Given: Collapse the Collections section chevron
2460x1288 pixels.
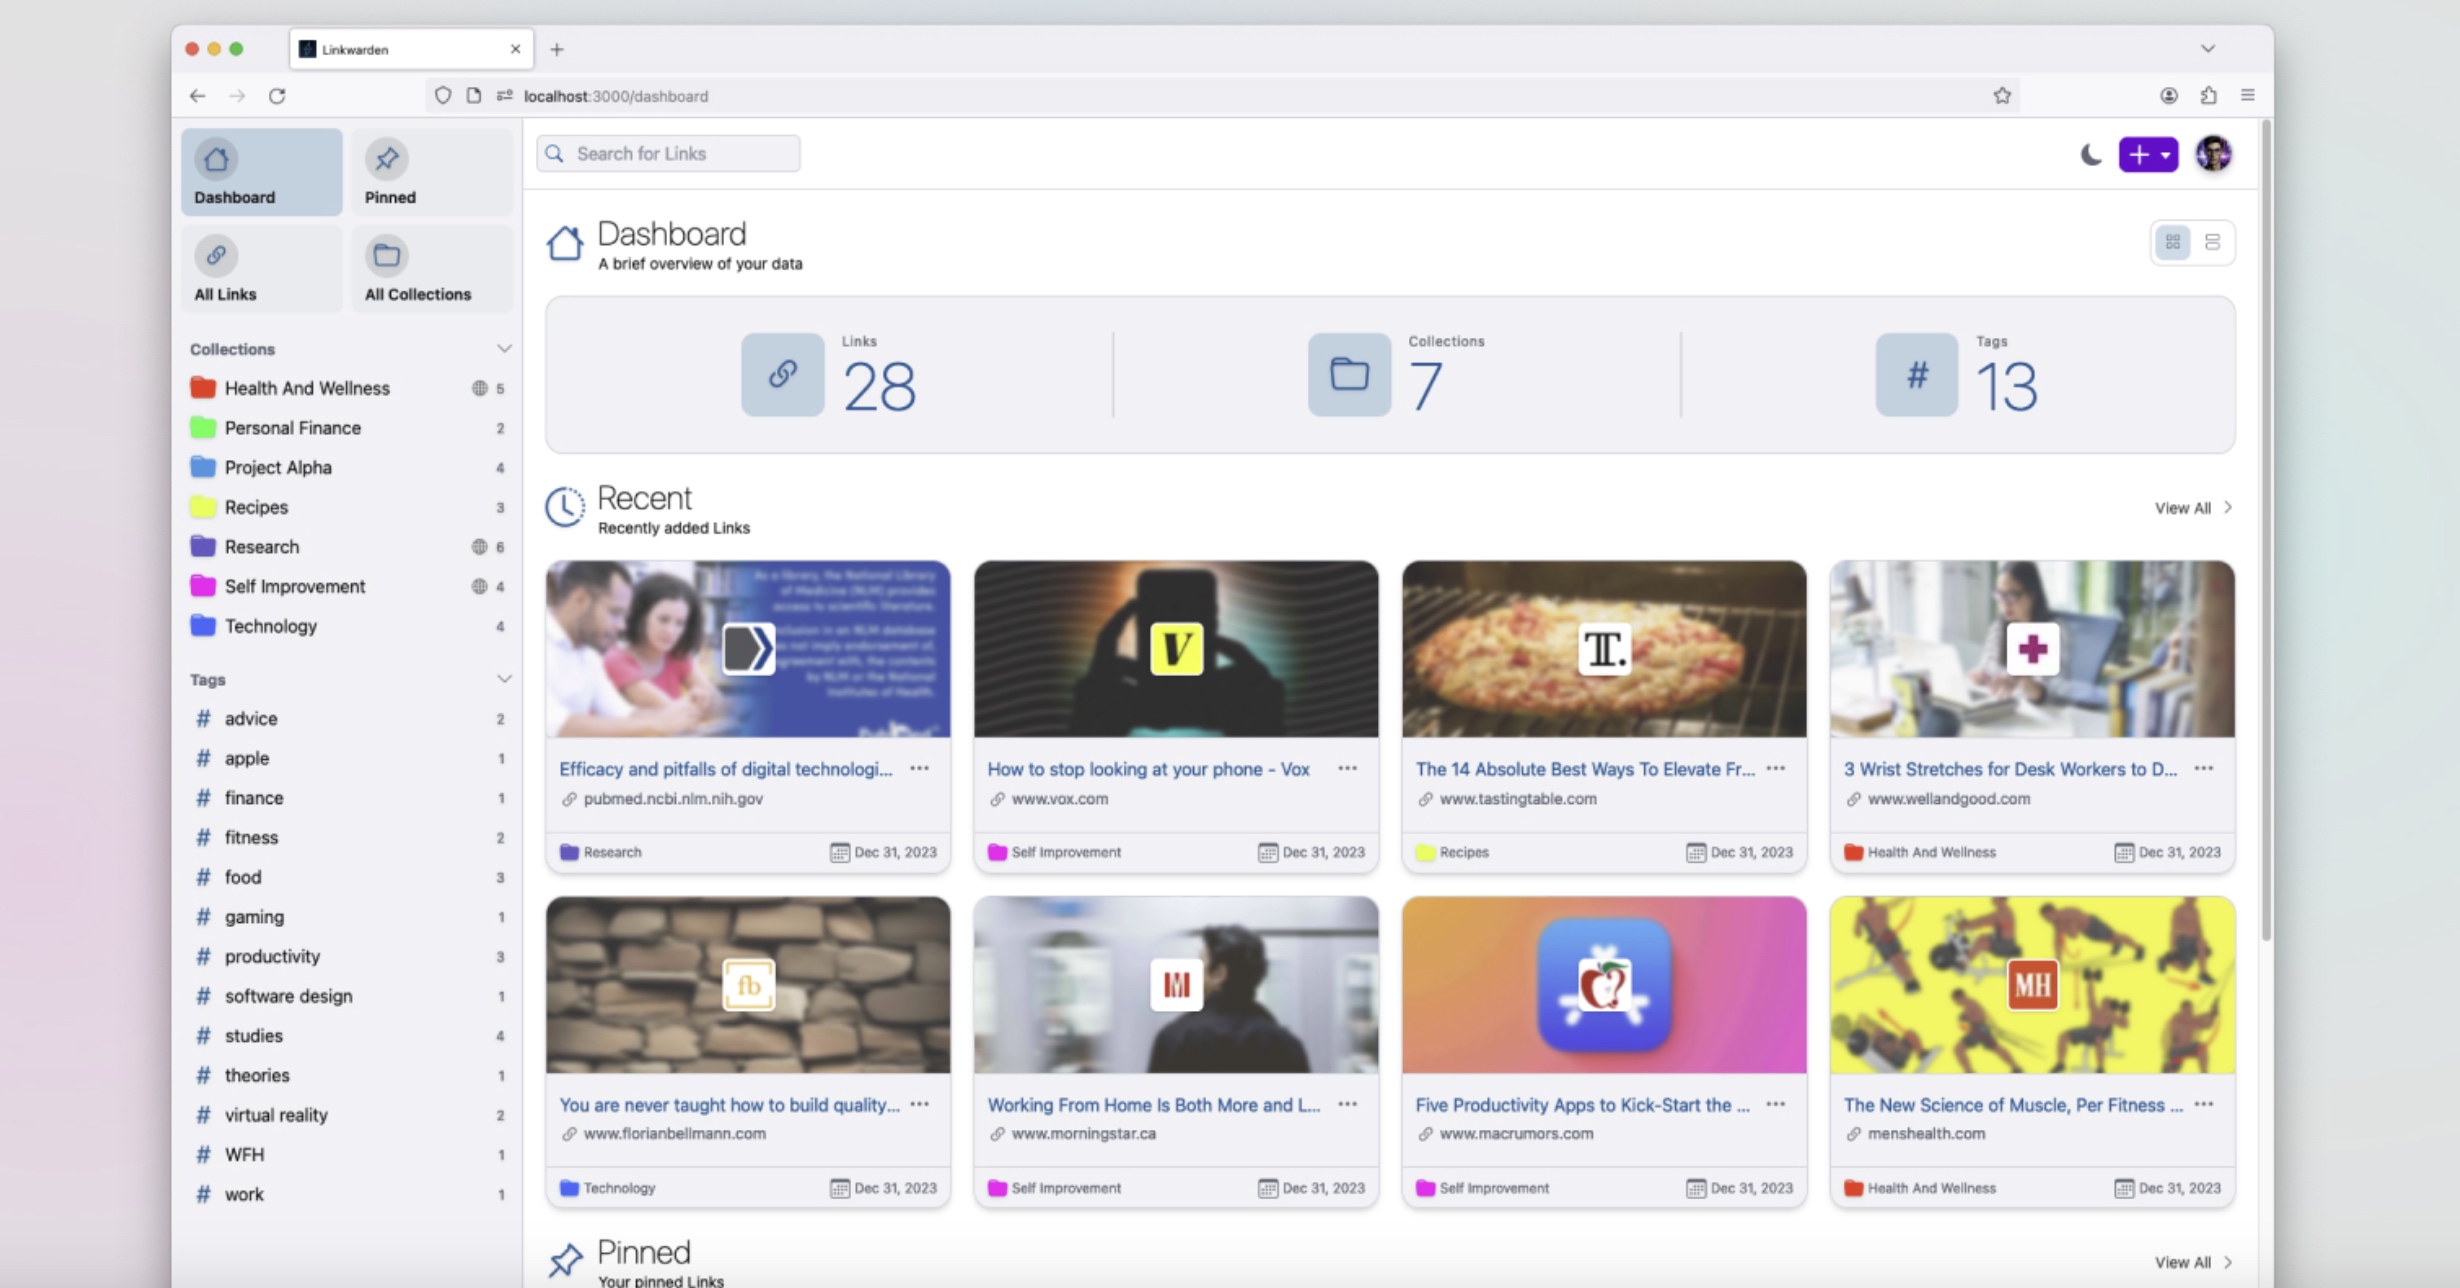Looking at the screenshot, I should click(503, 348).
